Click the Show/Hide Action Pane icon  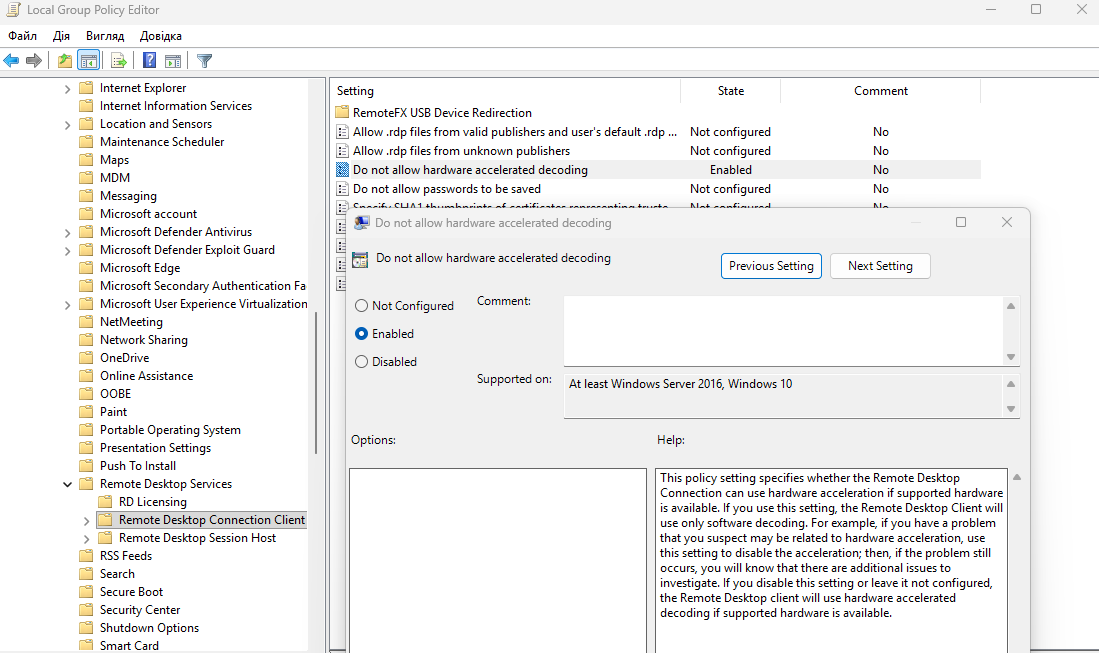click(172, 61)
